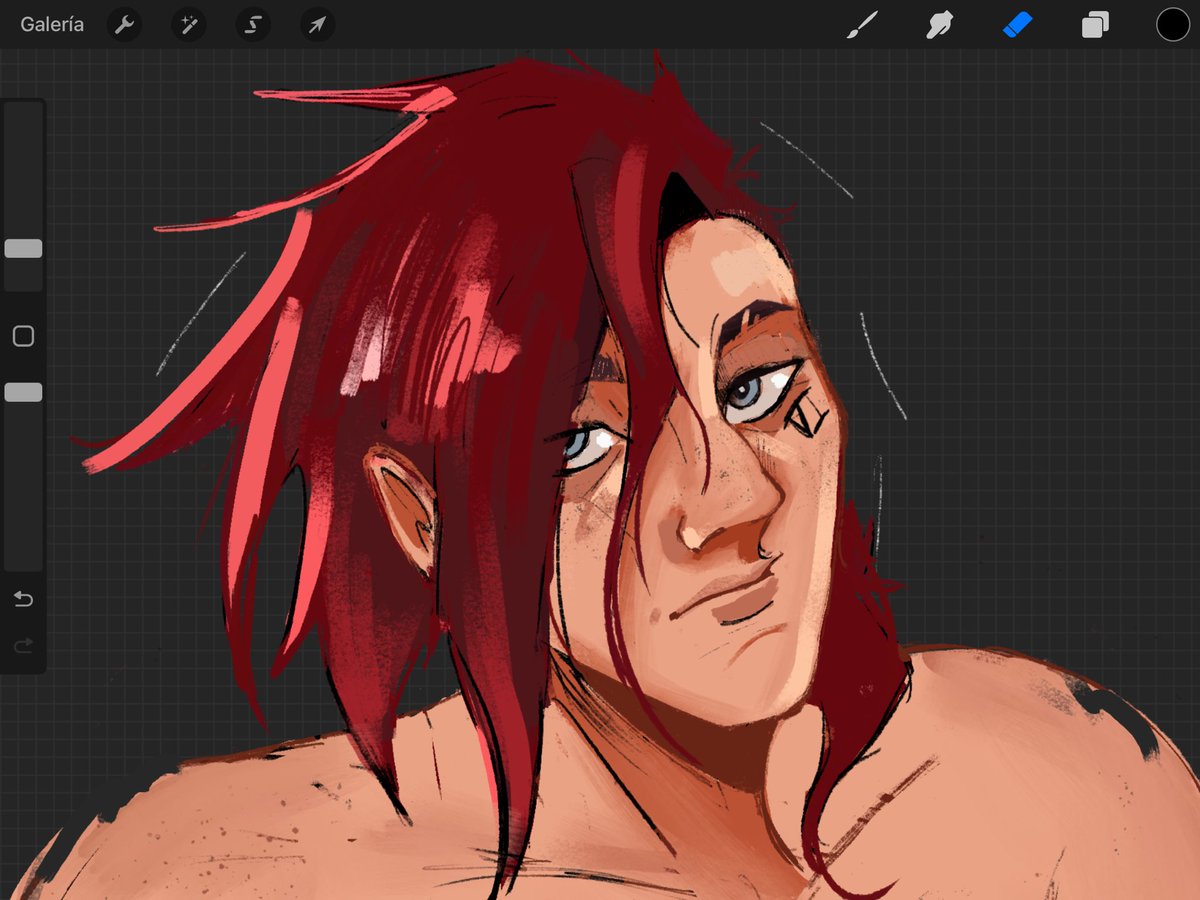Select the Selection S-shaped tool

(253, 25)
